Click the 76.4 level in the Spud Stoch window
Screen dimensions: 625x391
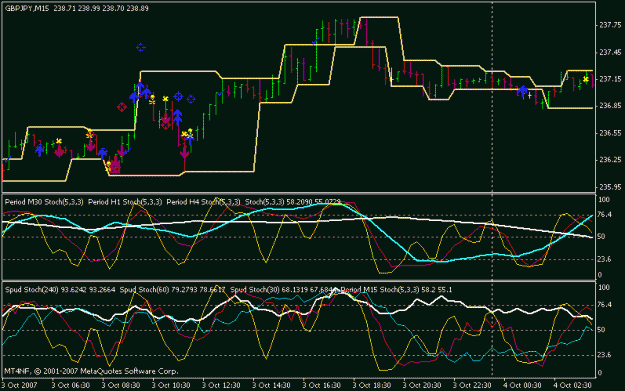(x=605, y=305)
